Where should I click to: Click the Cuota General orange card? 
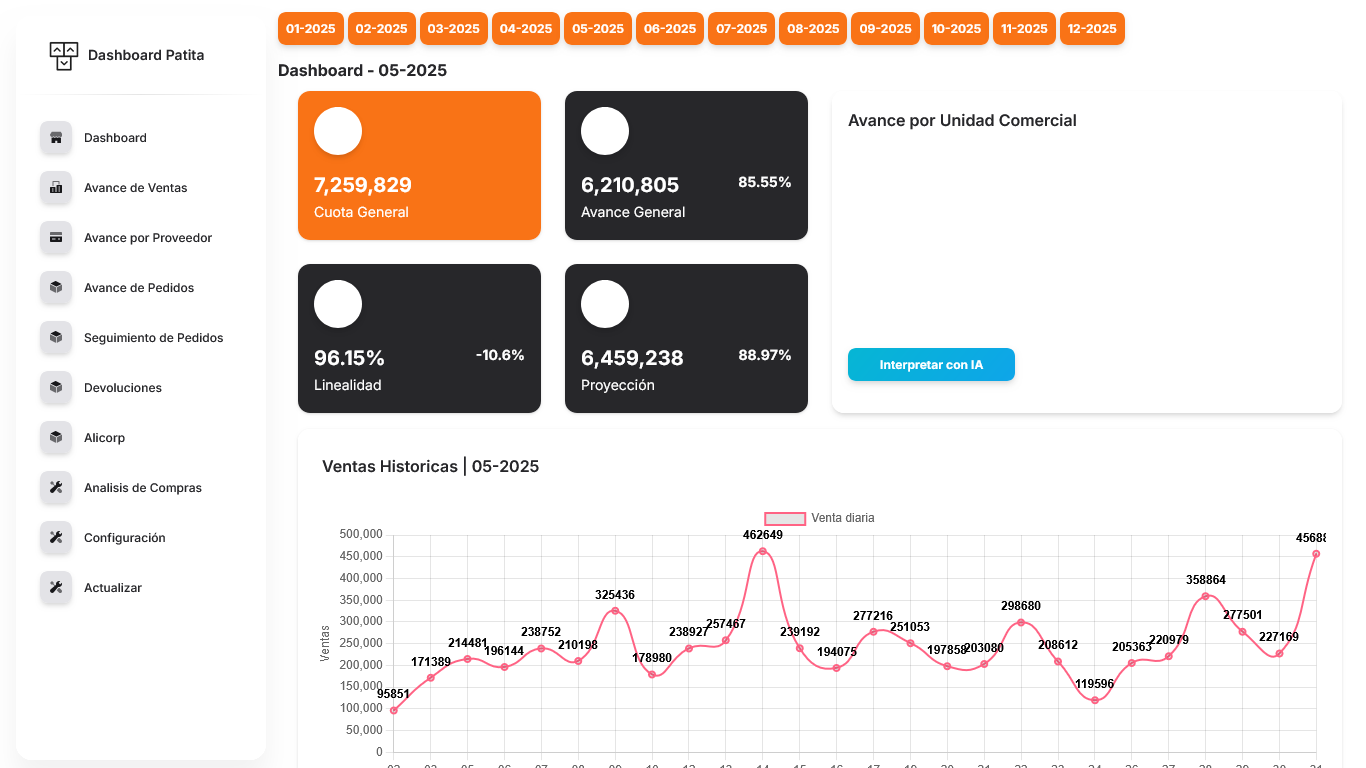click(419, 165)
